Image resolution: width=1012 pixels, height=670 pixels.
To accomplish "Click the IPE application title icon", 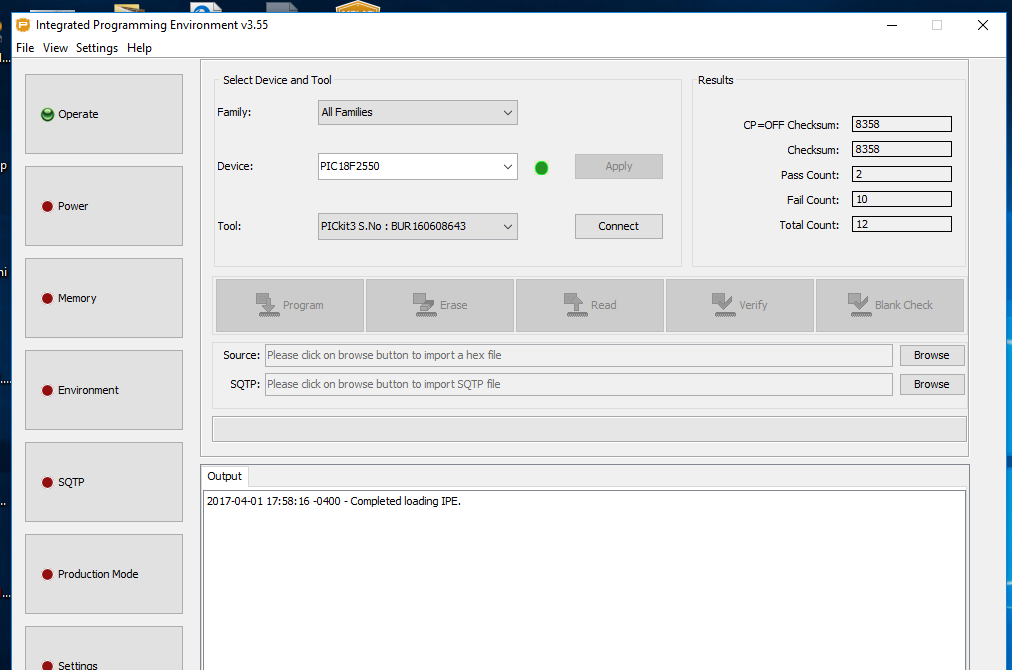I will pyautogui.click(x=23, y=25).
